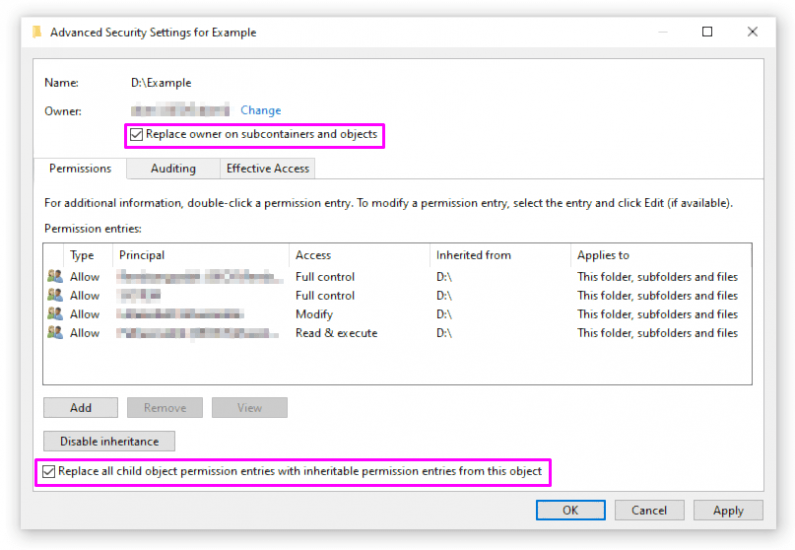Switch to the Auditing tab
The image size is (795, 550).
[x=173, y=169]
